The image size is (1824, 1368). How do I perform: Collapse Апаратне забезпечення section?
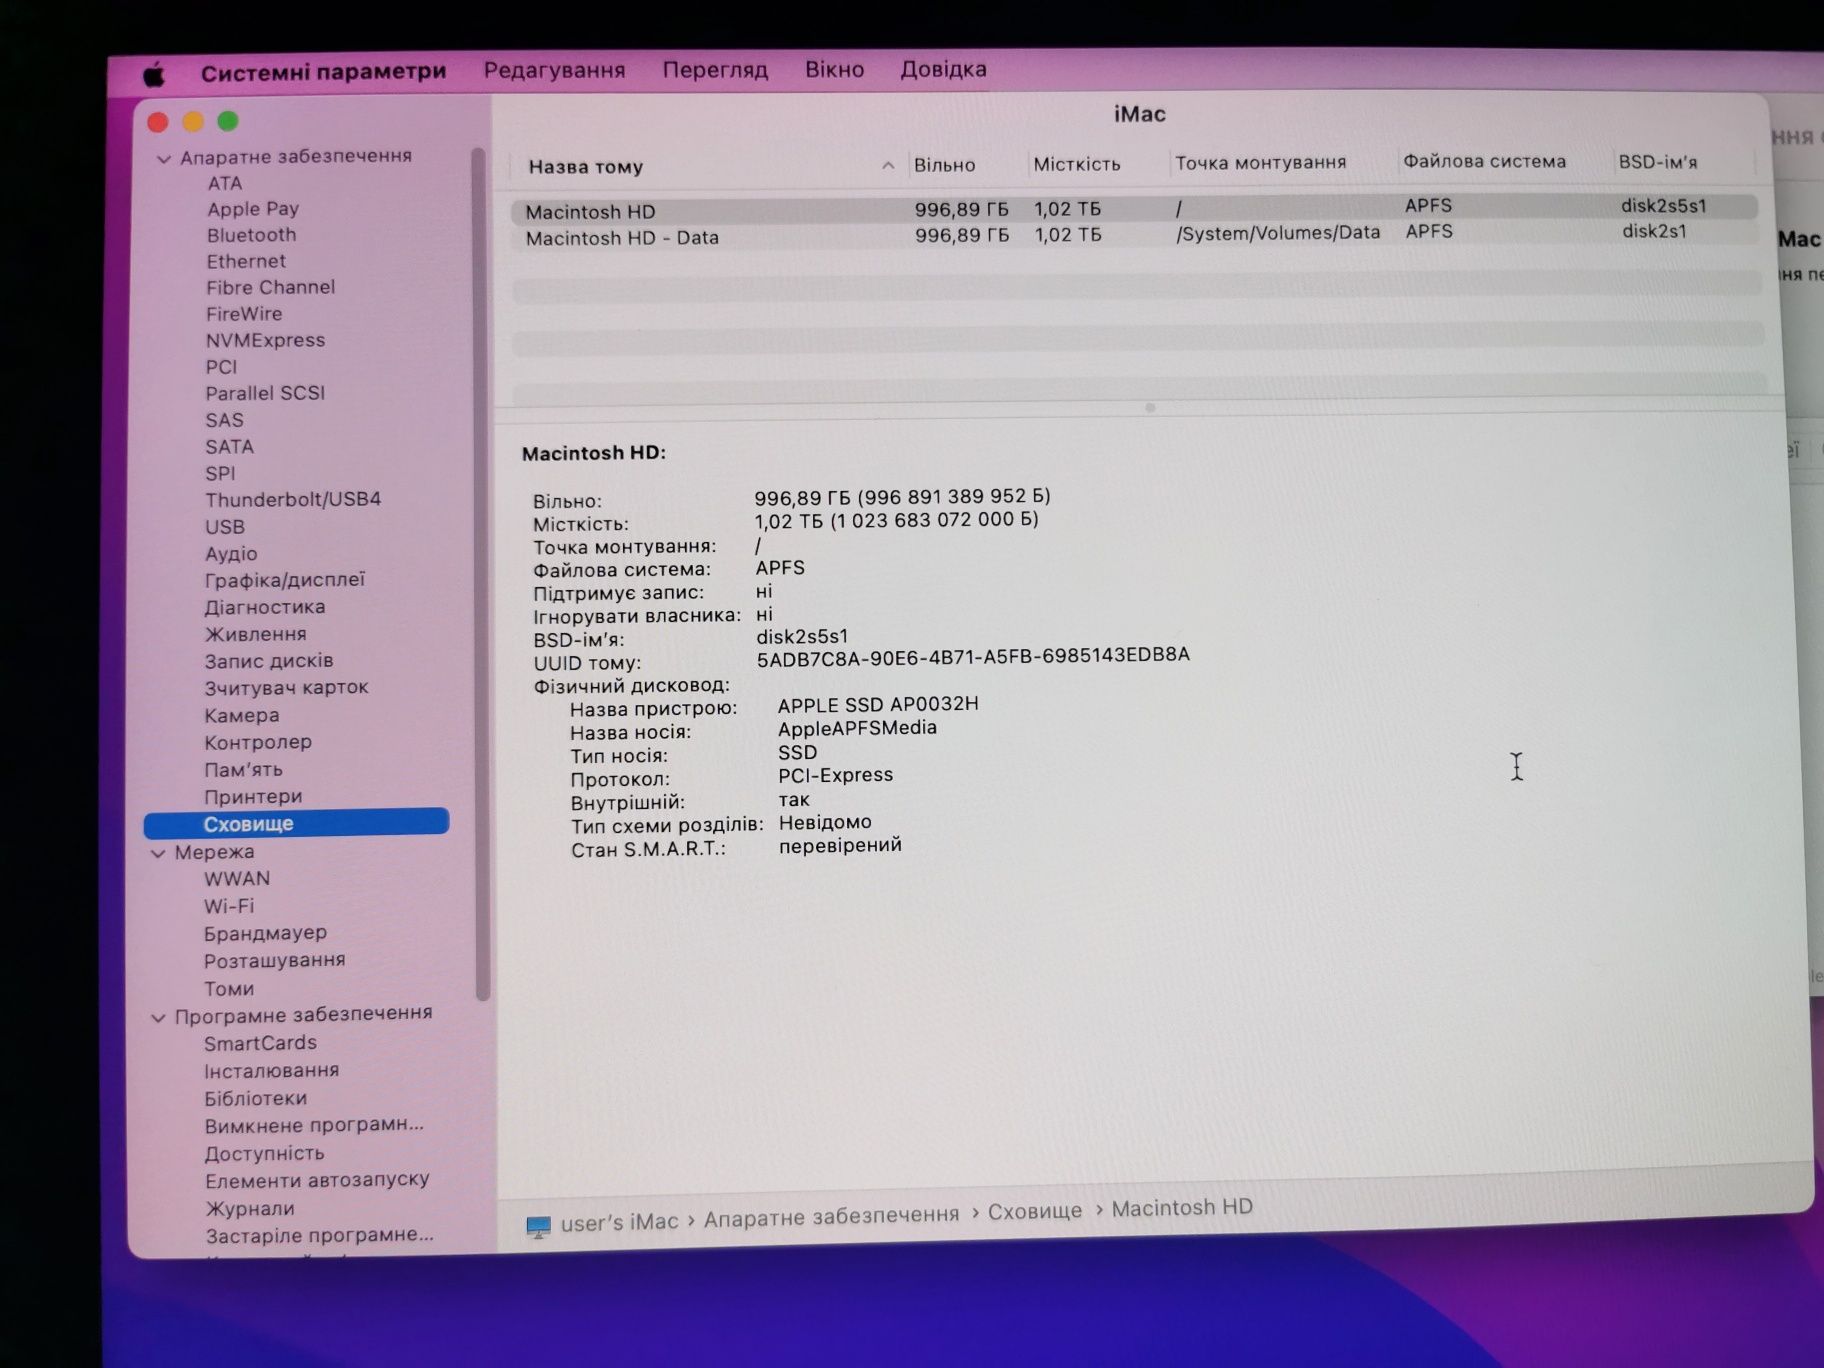point(164,158)
